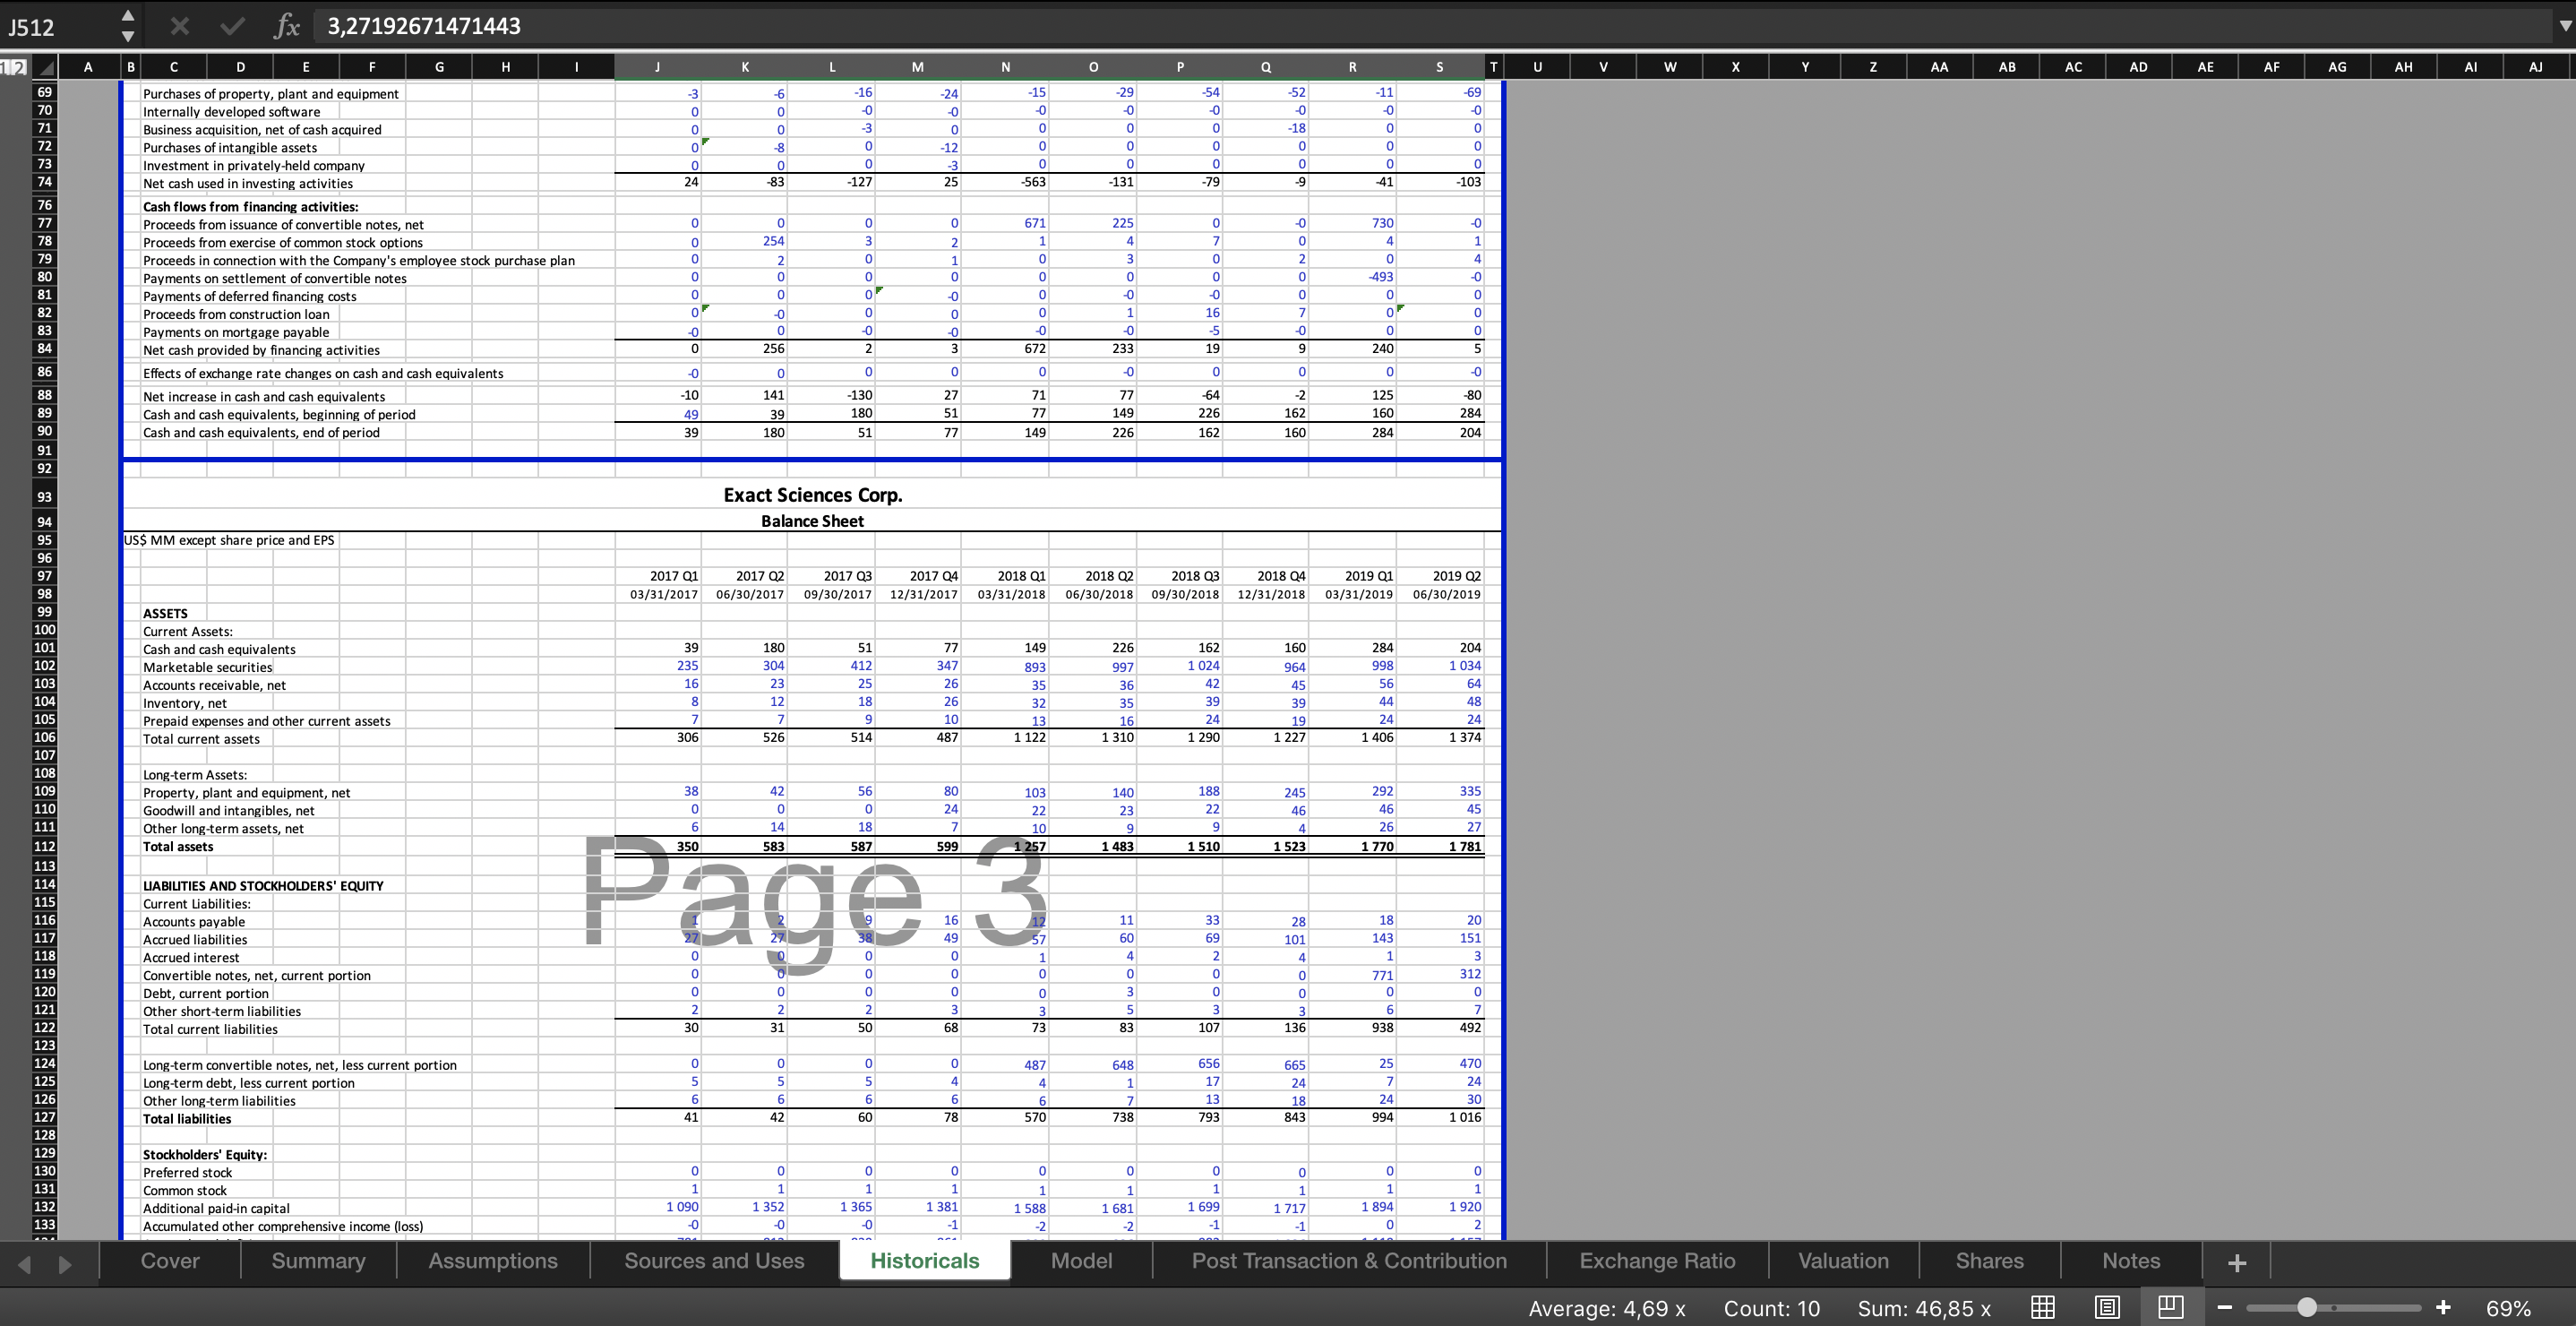Select row 112 header

click(x=44, y=846)
